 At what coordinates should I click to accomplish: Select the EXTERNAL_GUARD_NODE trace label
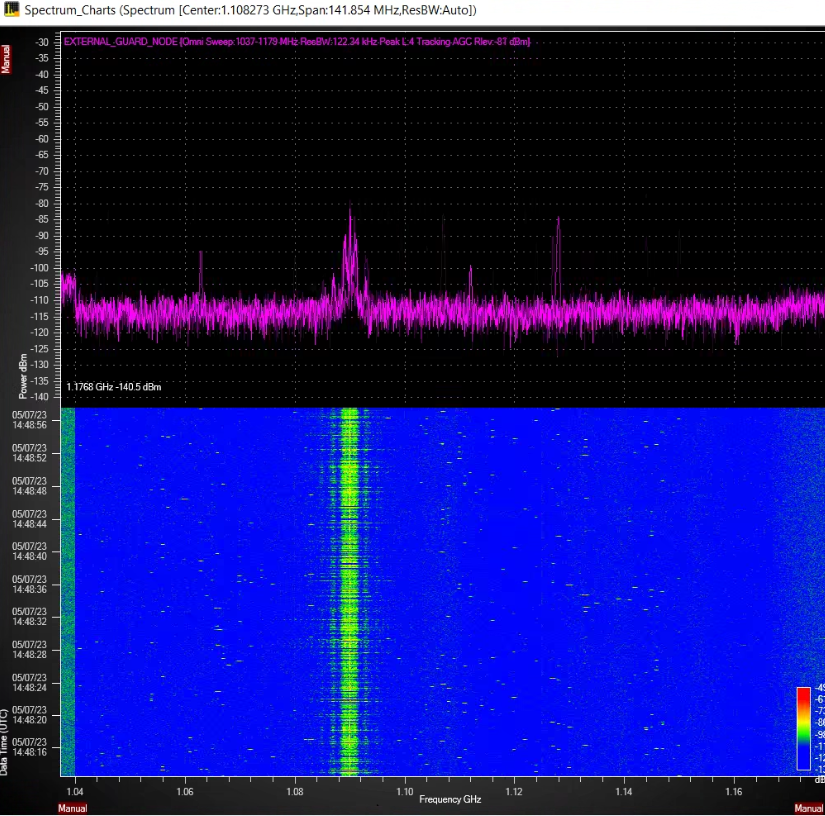point(118,42)
